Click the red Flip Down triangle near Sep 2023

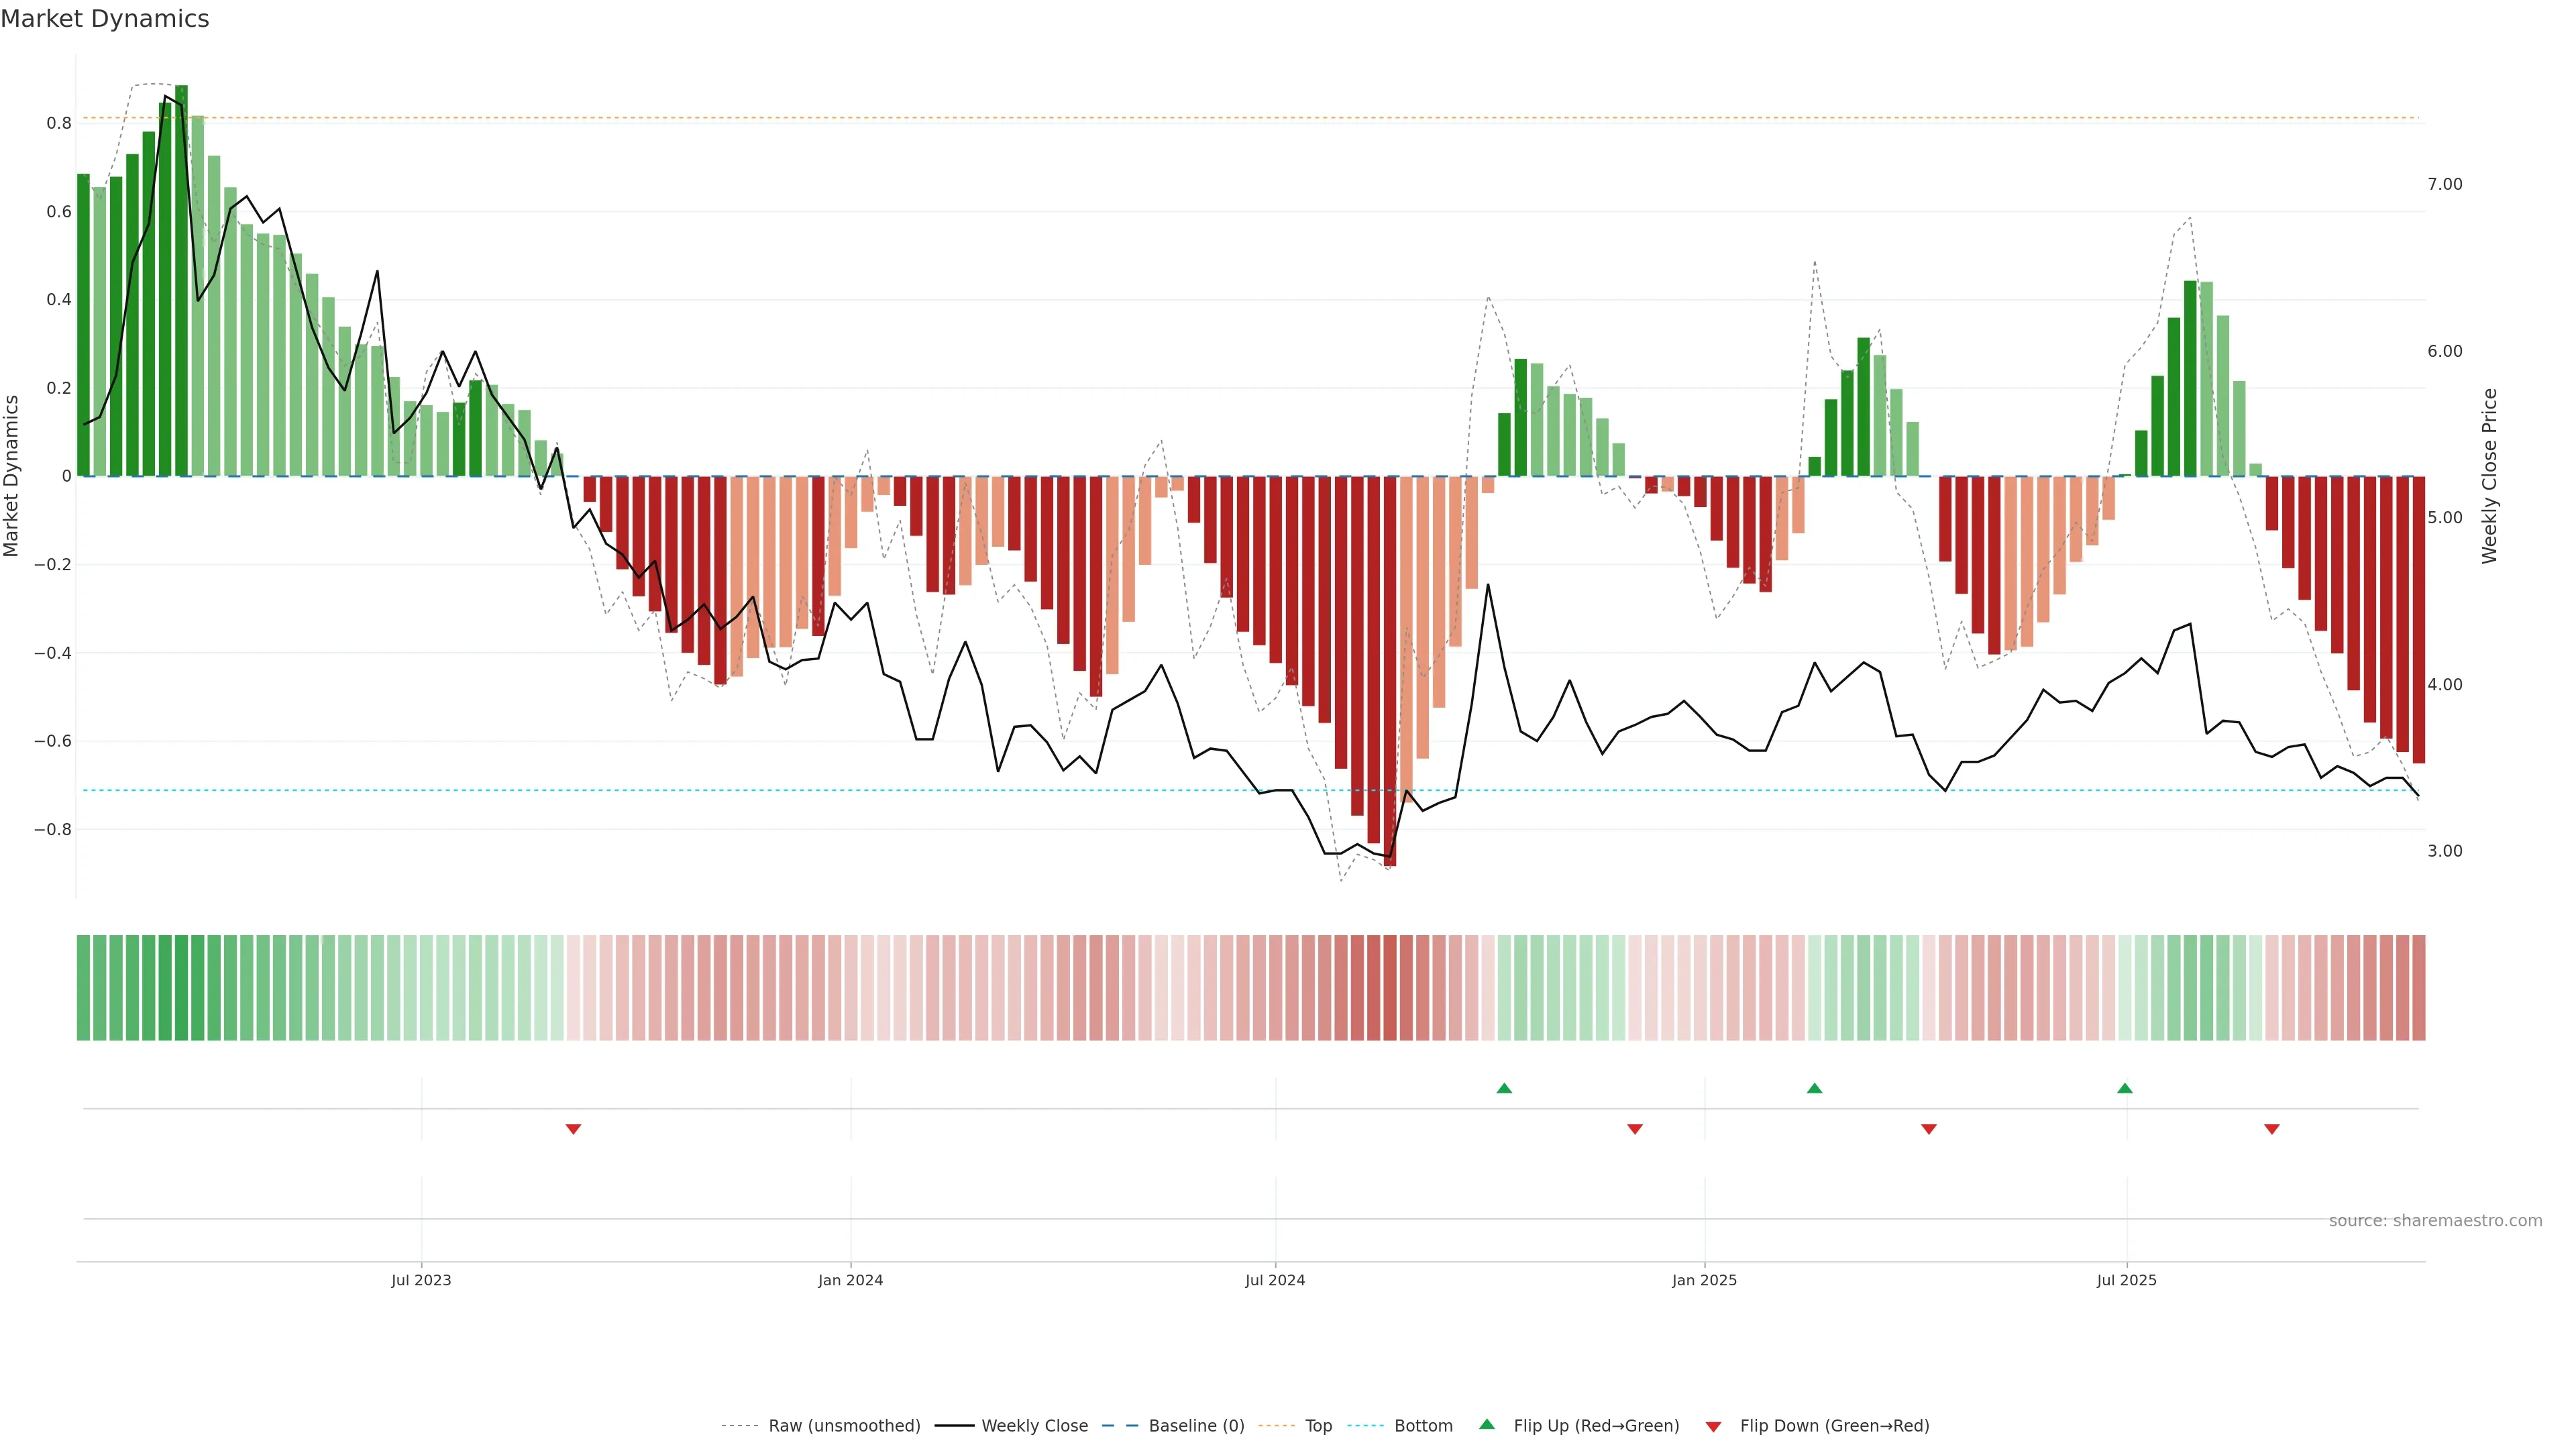(x=573, y=1129)
